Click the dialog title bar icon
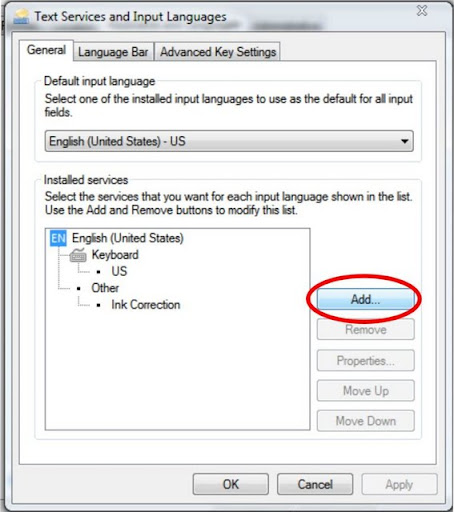 pos(21,17)
